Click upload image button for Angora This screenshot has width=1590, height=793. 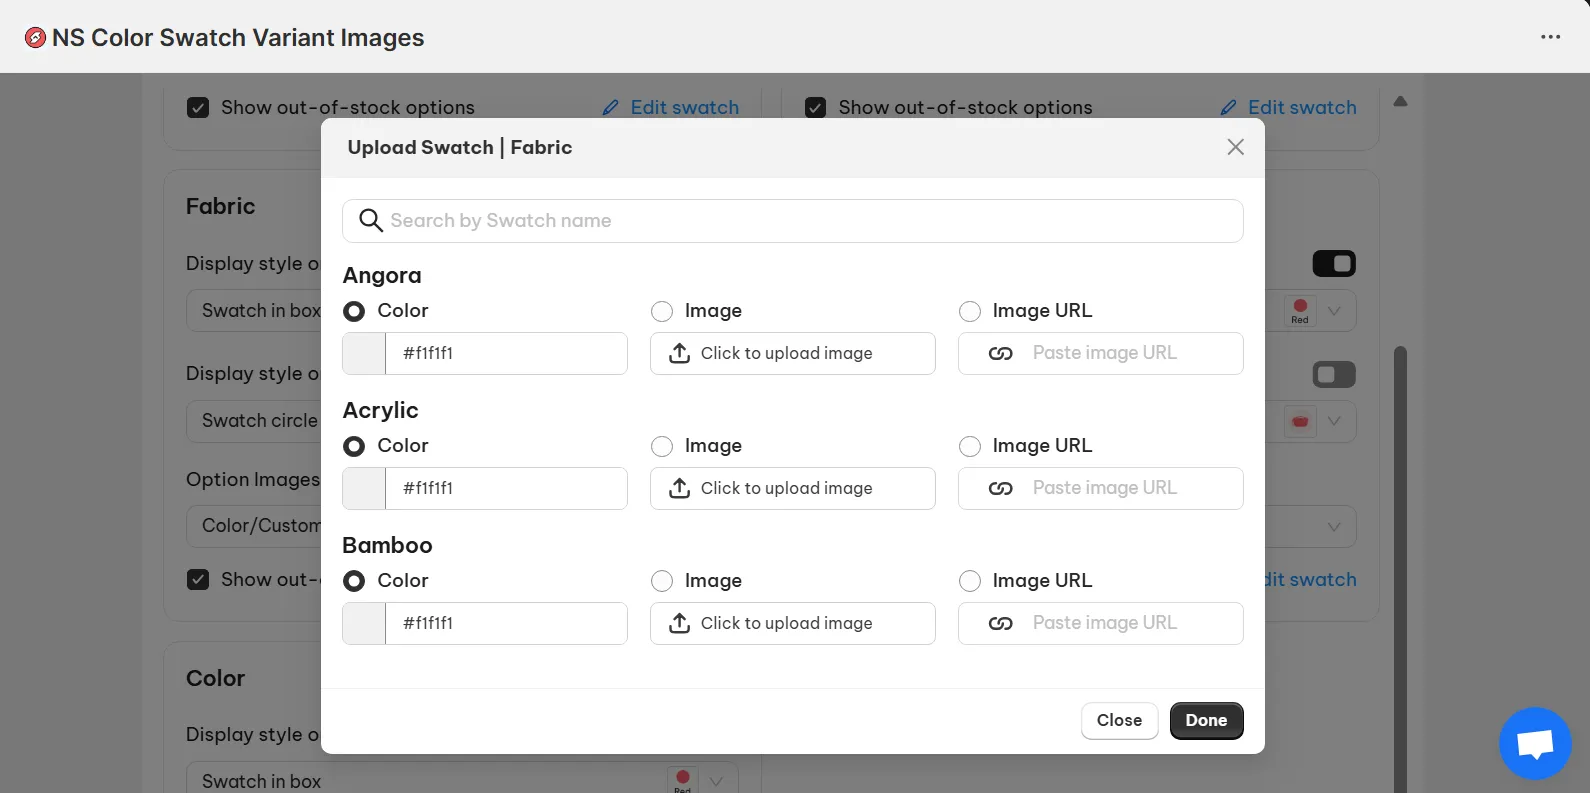[x=793, y=354]
